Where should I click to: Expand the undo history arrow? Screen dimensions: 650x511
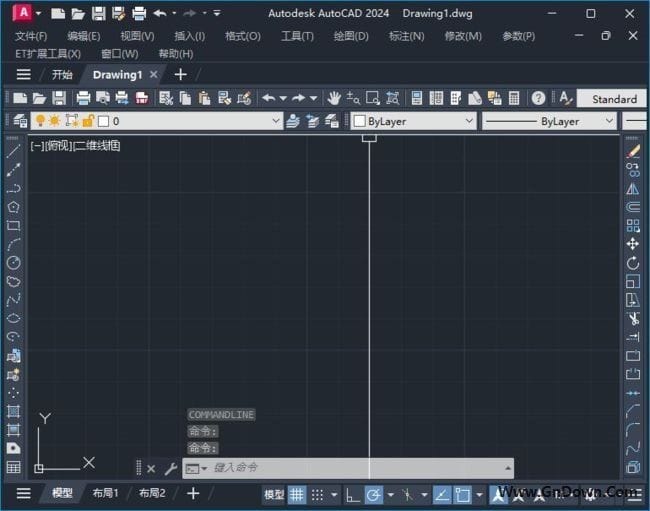283,99
